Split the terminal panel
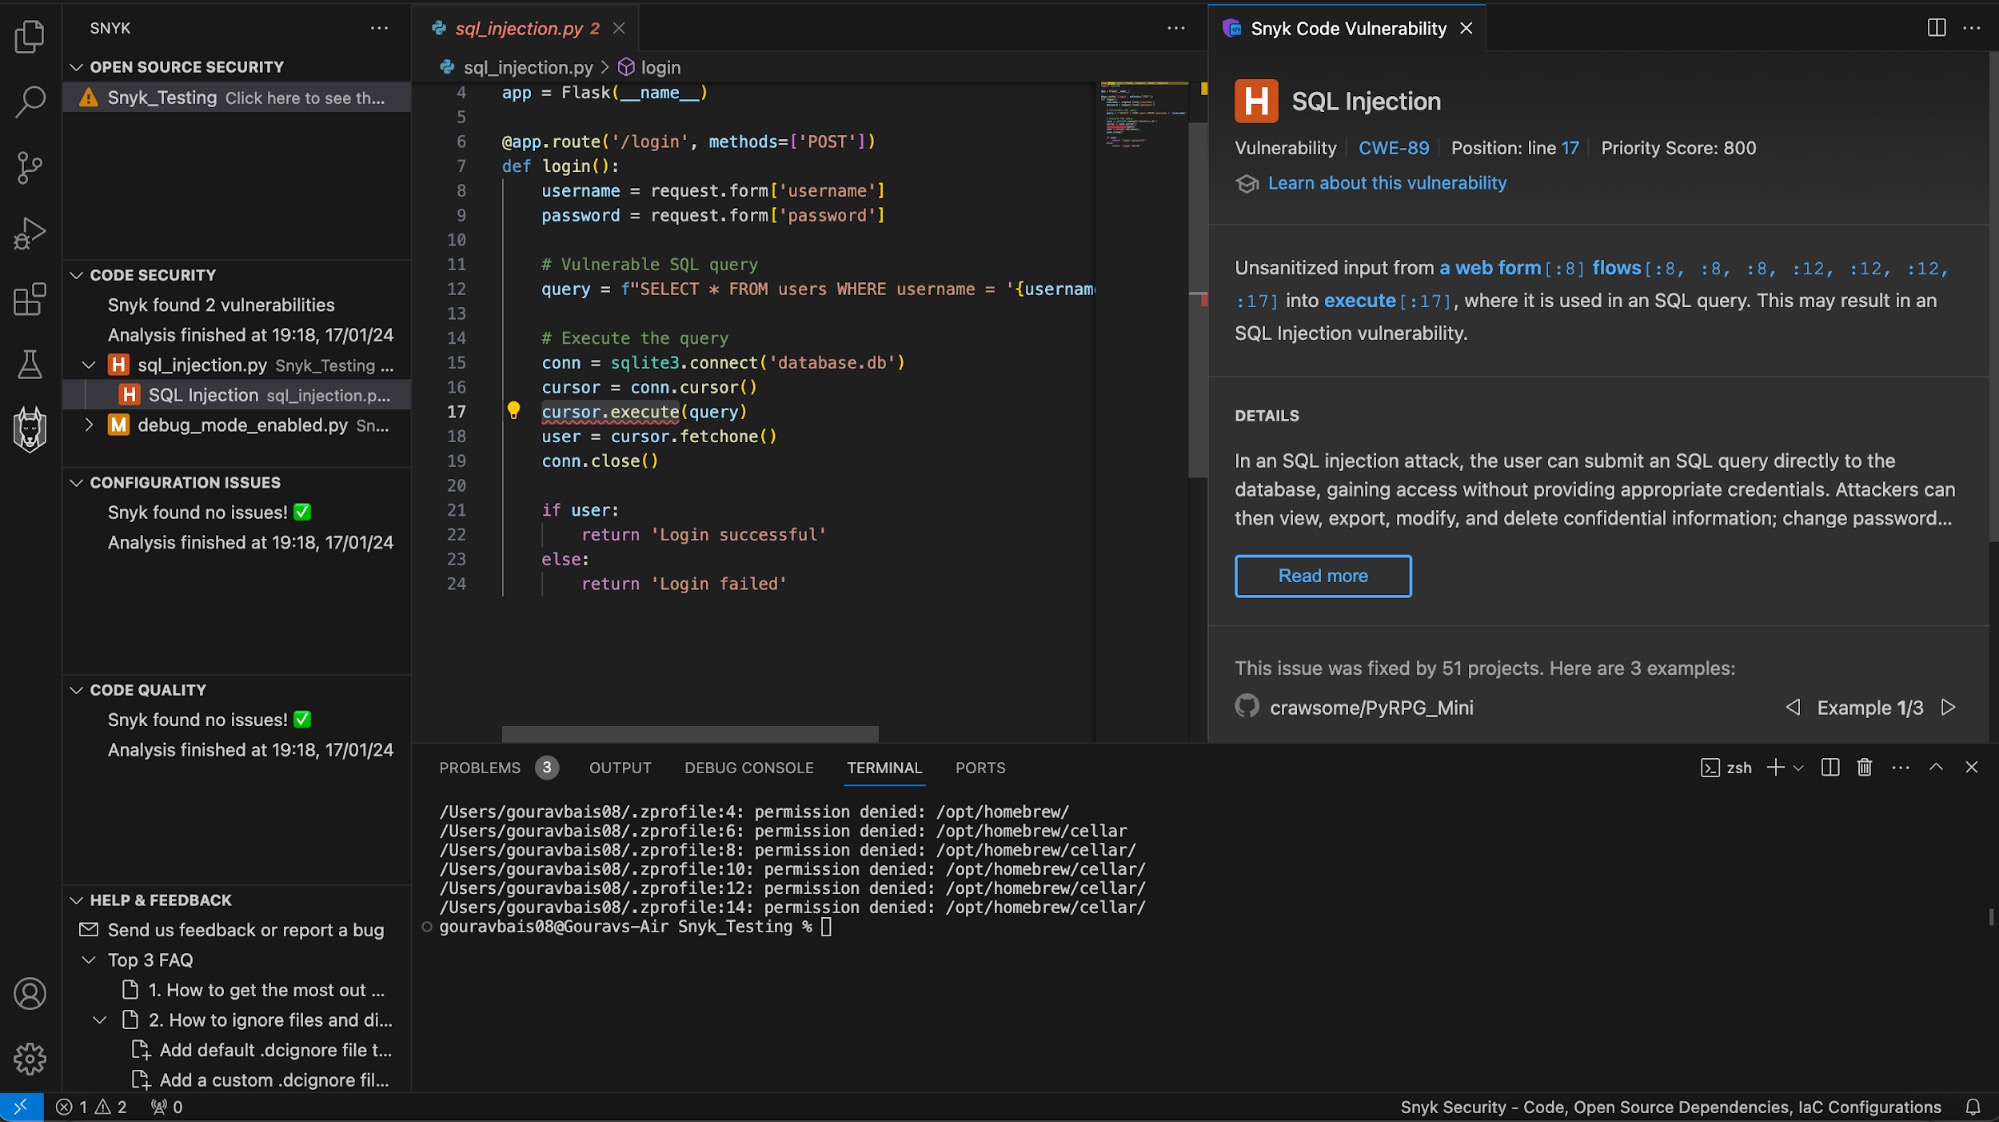1999x1122 pixels. (x=1830, y=767)
